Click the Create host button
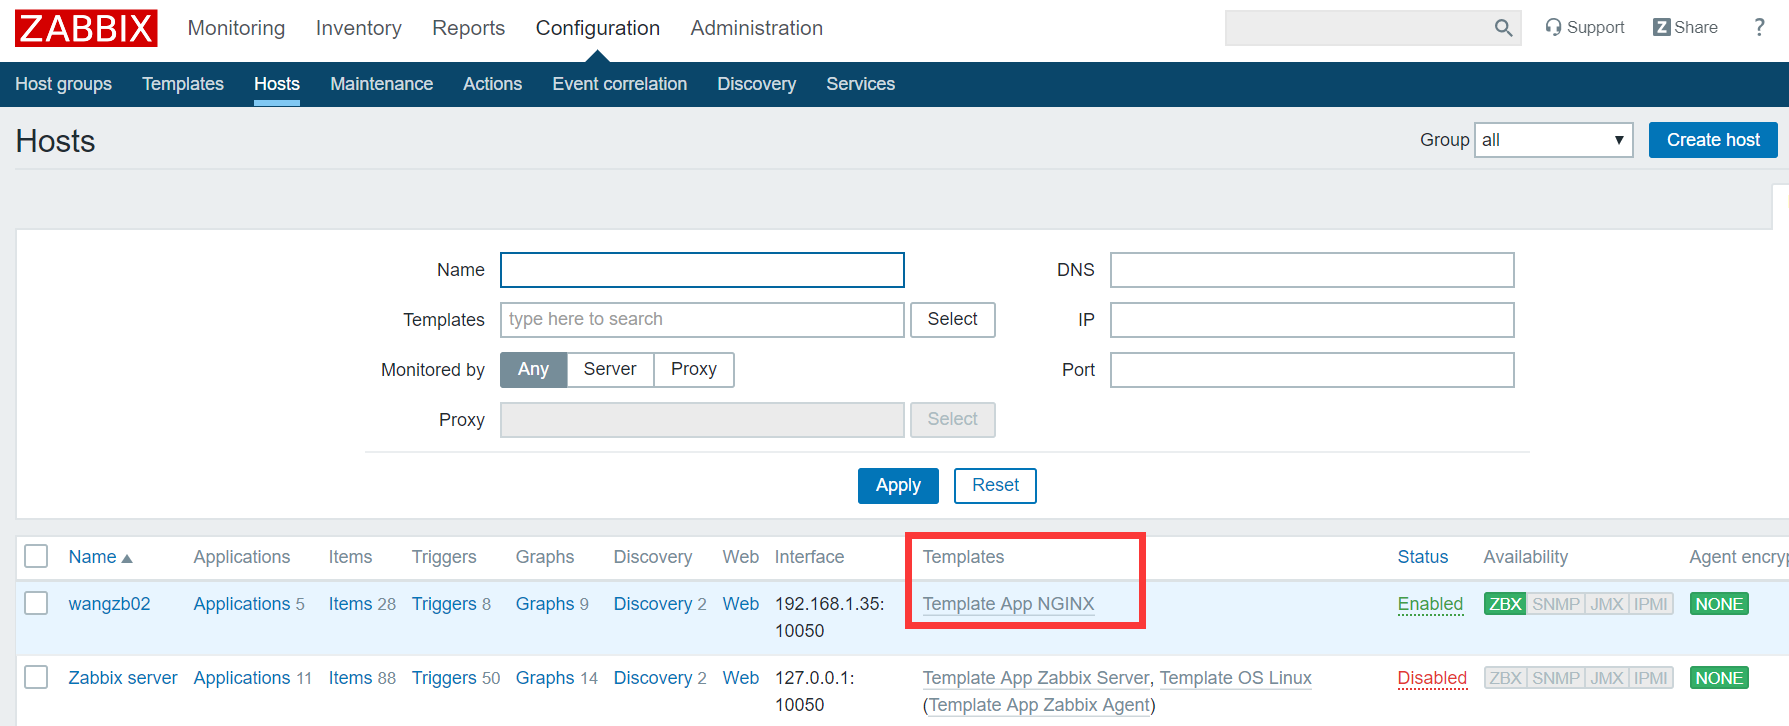Viewport: 1789px width, 726px height. coord(1713,140)
